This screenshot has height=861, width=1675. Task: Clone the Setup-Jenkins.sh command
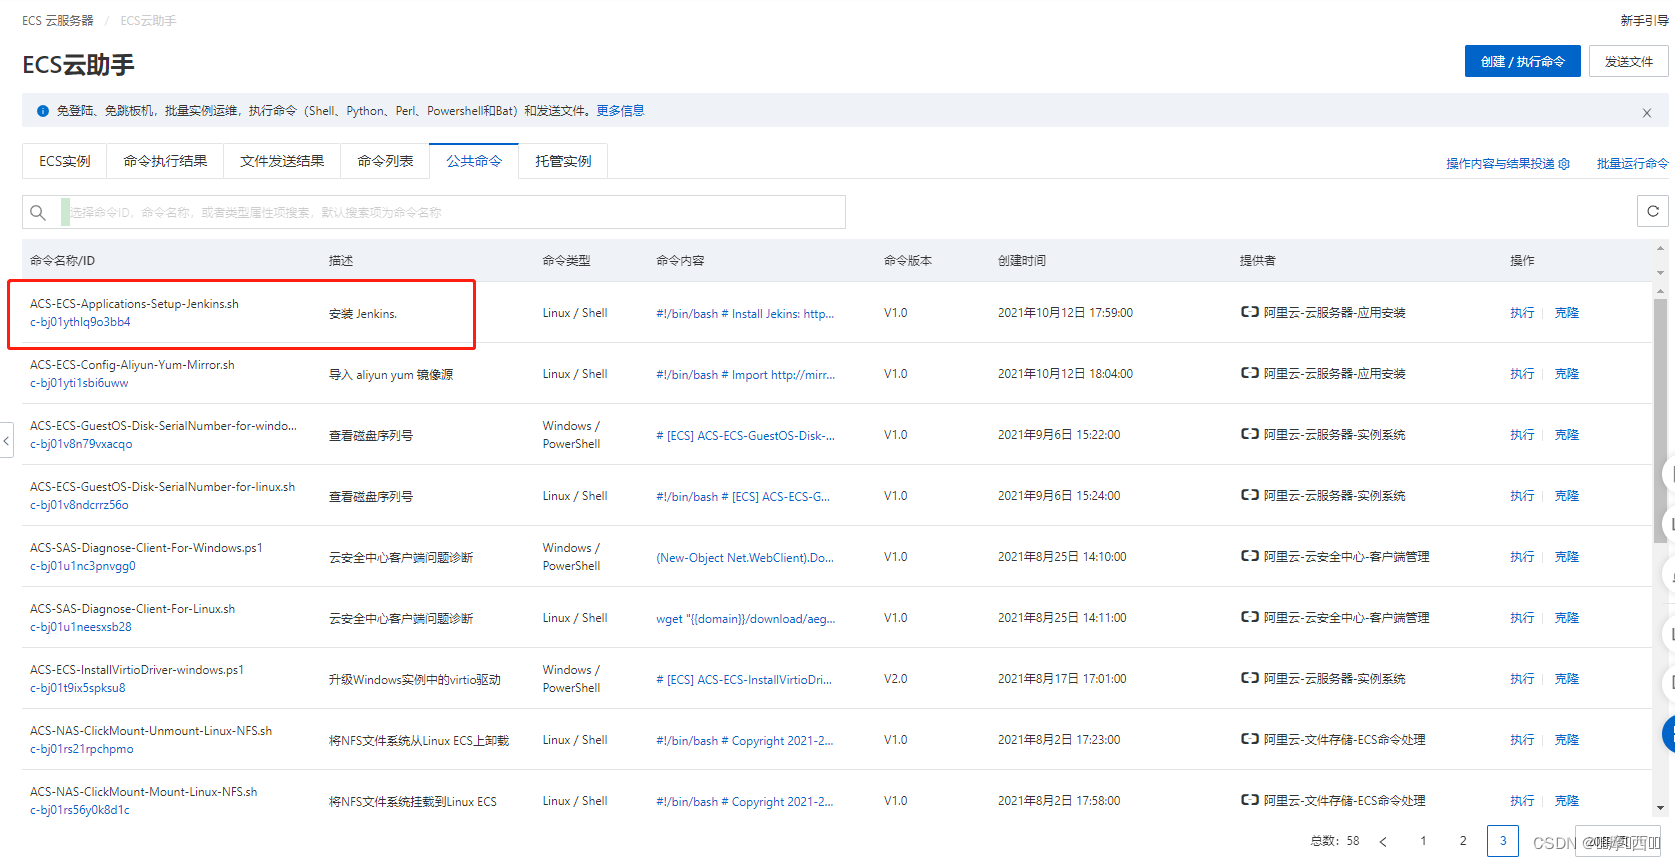pos(1567,313)
